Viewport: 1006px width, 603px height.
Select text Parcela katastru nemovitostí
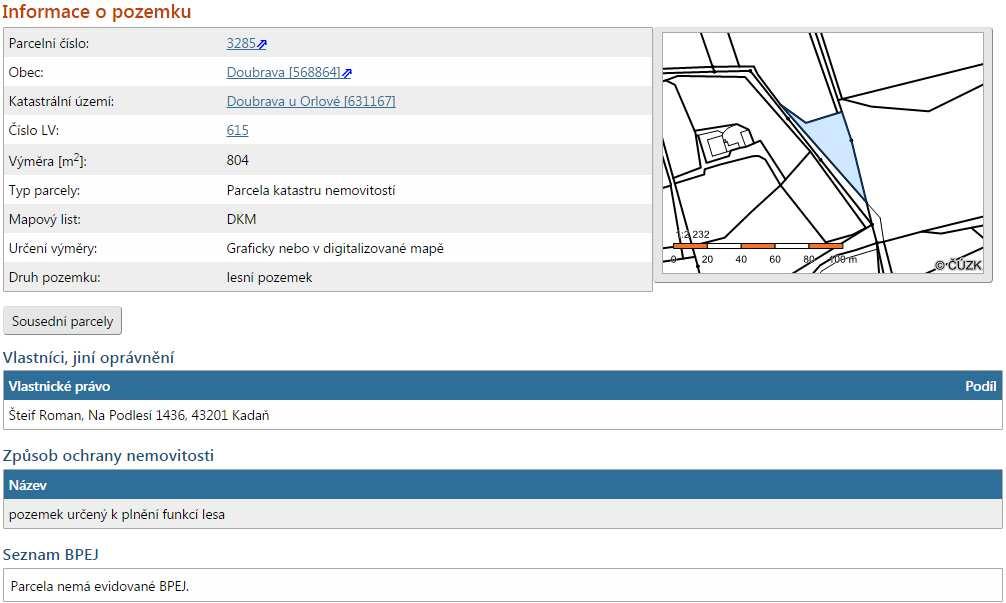(x=311, y=191)
